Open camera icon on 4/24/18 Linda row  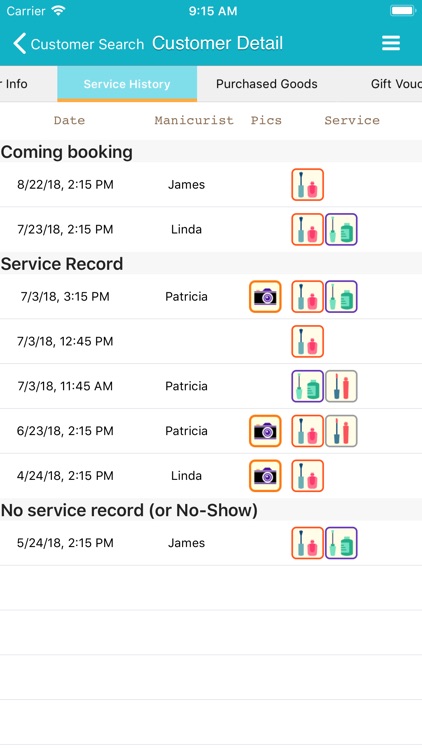pos(265,476)
